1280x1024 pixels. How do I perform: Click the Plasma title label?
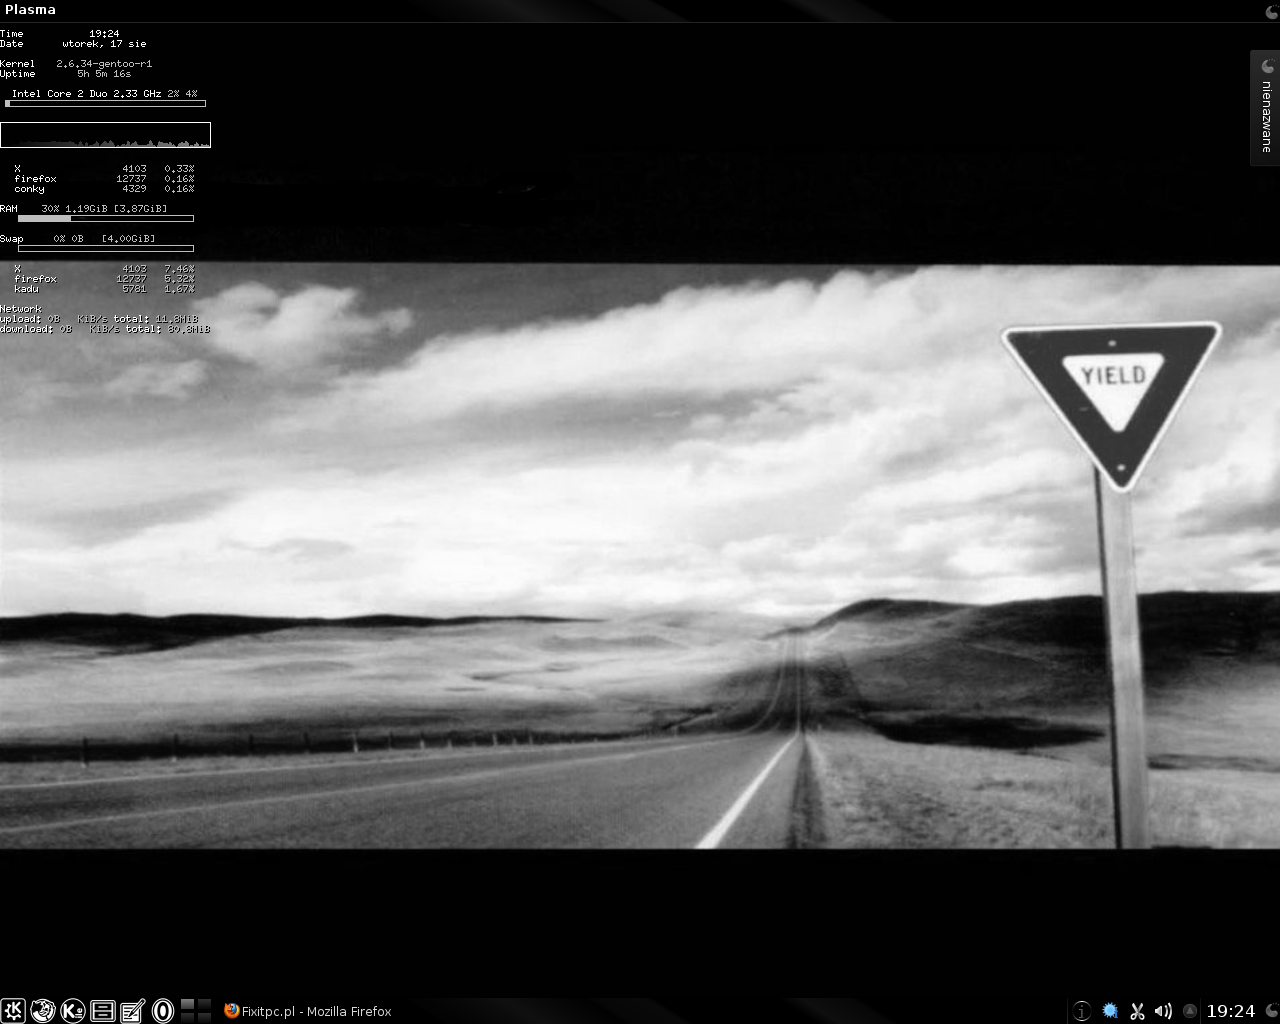pyautogui.click(x=30, y=10)
